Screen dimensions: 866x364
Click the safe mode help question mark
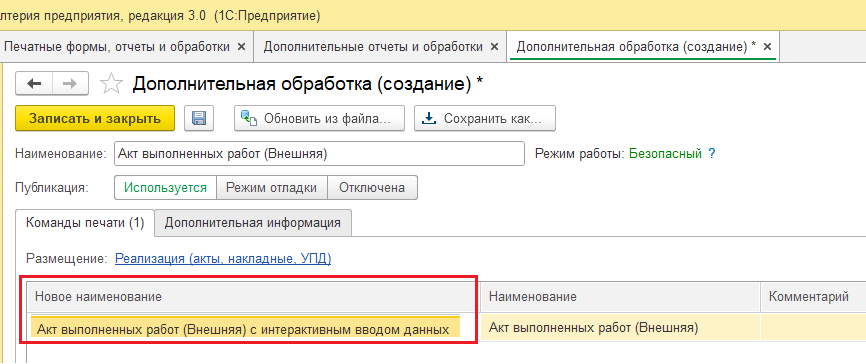tap(711, 154)
